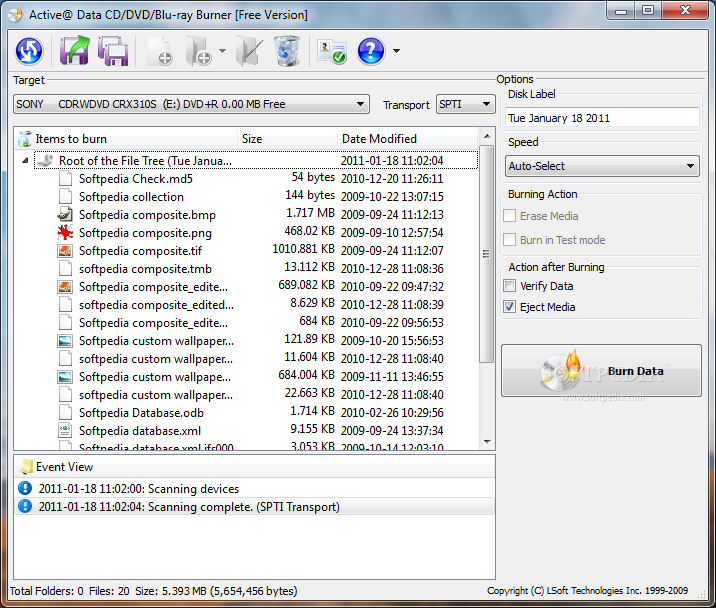The width and height of the screenshot is (716, 608).
Task: Select the 22.663 KB custom wallpaper file
Action: [x=156, y=395]
